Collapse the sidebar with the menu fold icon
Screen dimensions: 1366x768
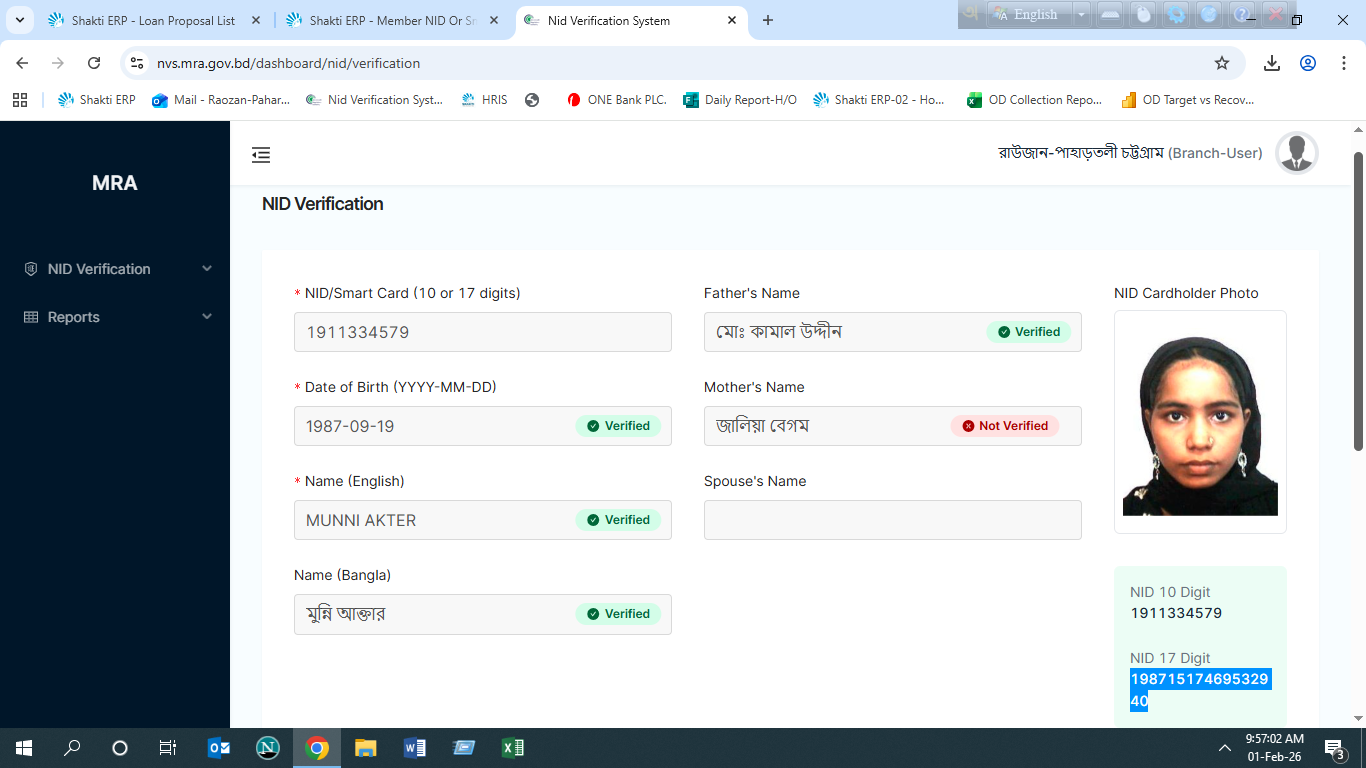(x=261, y=155)
